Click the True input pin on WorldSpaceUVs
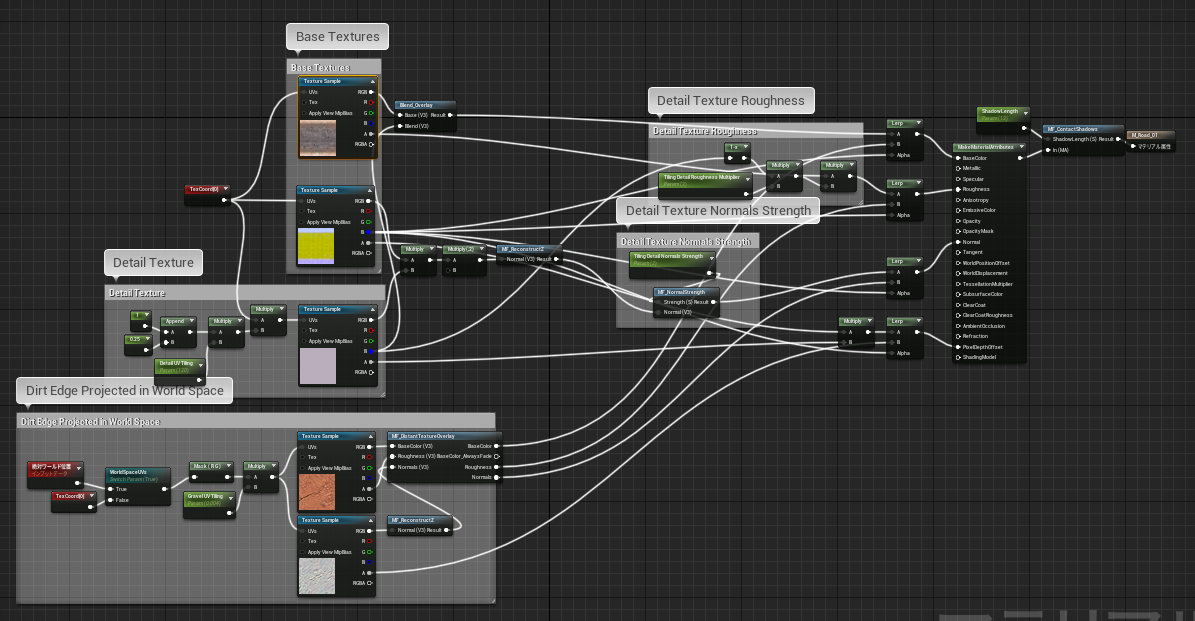Viewport: 1195px width, 621px height. click(111, 489)
